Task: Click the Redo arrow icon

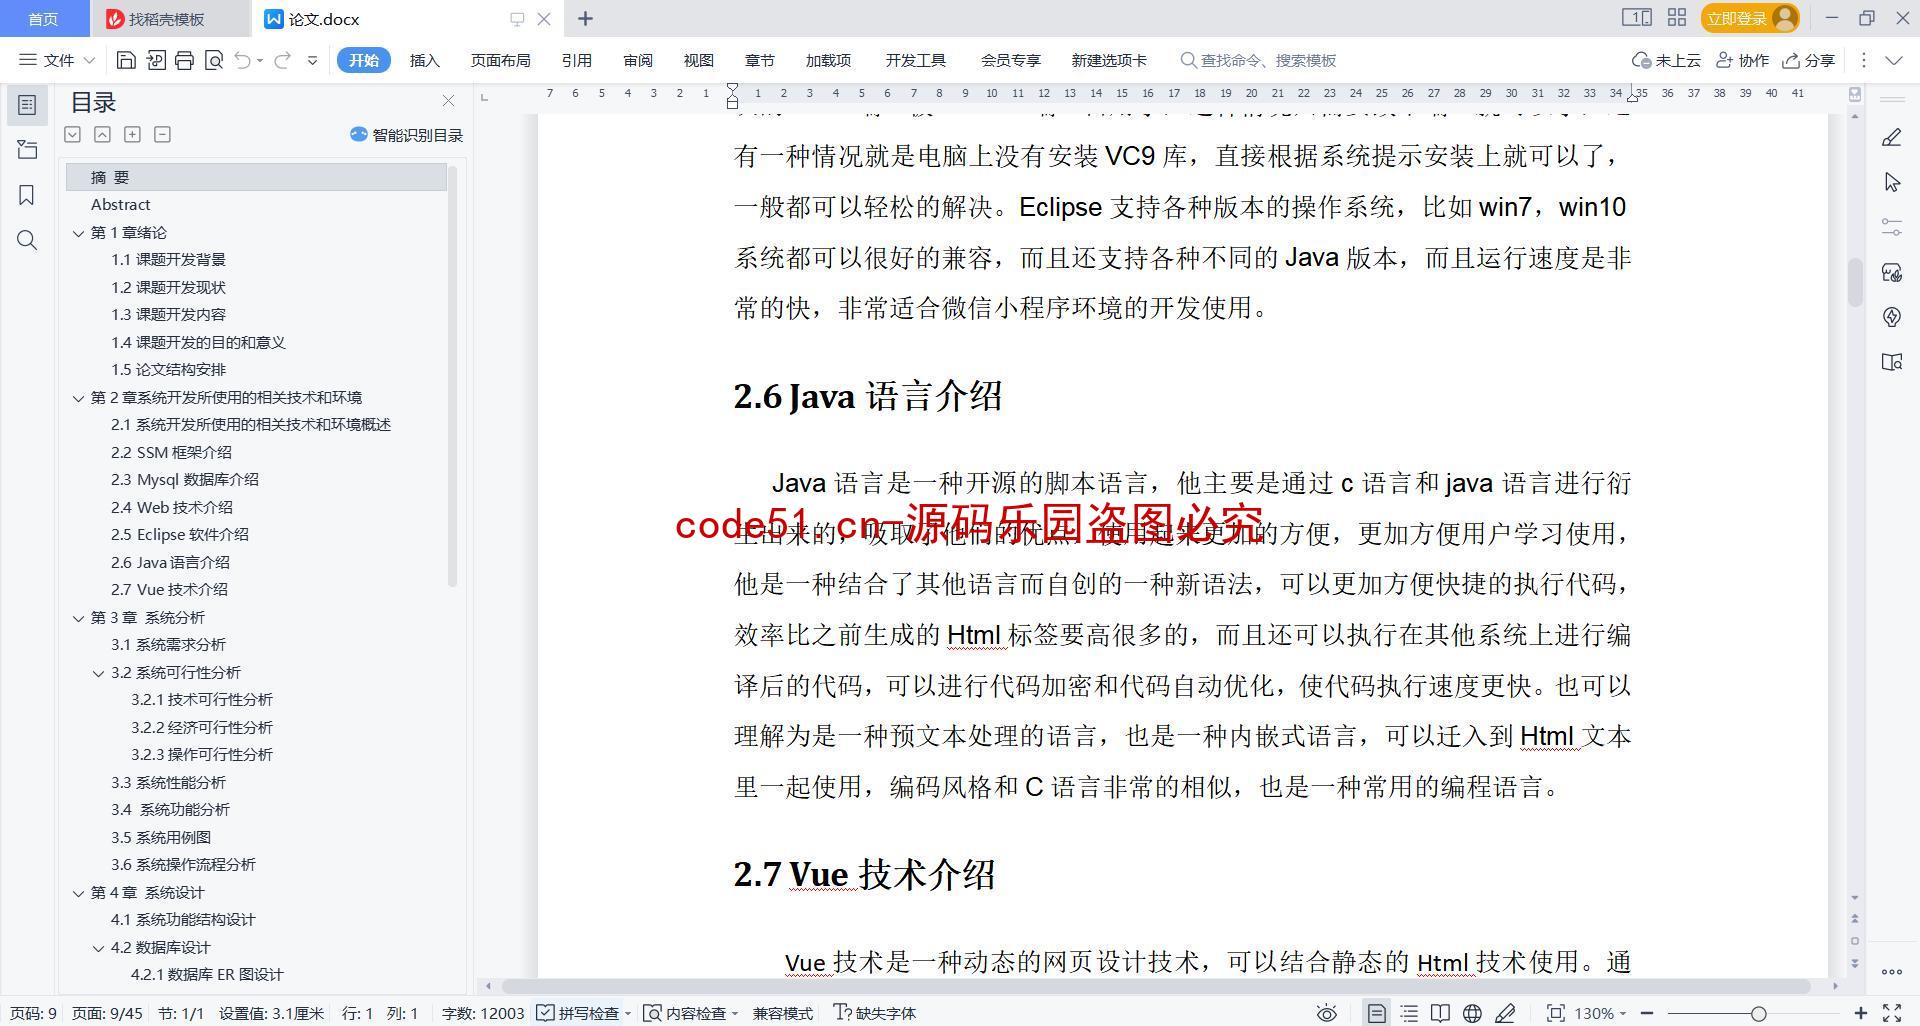Action: 282,60
